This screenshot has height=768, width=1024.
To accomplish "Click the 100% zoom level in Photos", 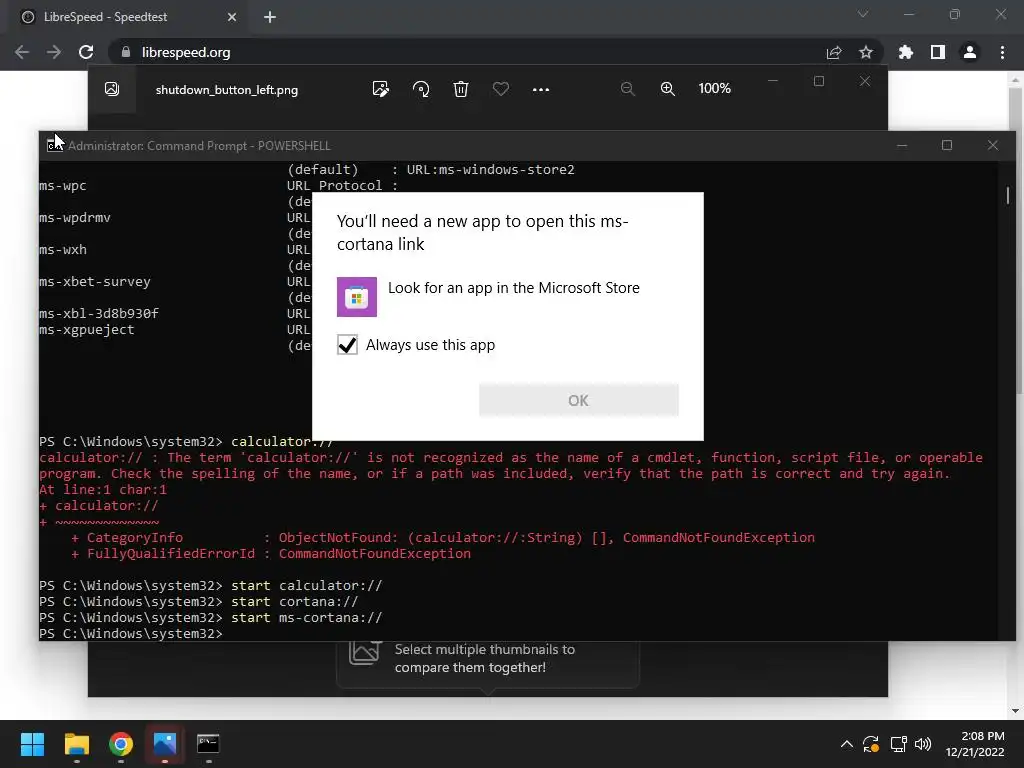I will coord(714,88).
